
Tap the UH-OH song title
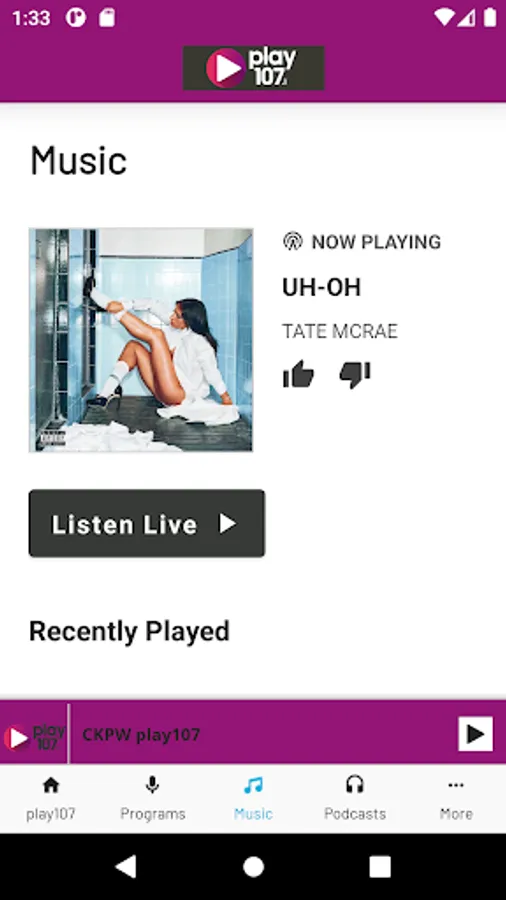coord(321,287)
